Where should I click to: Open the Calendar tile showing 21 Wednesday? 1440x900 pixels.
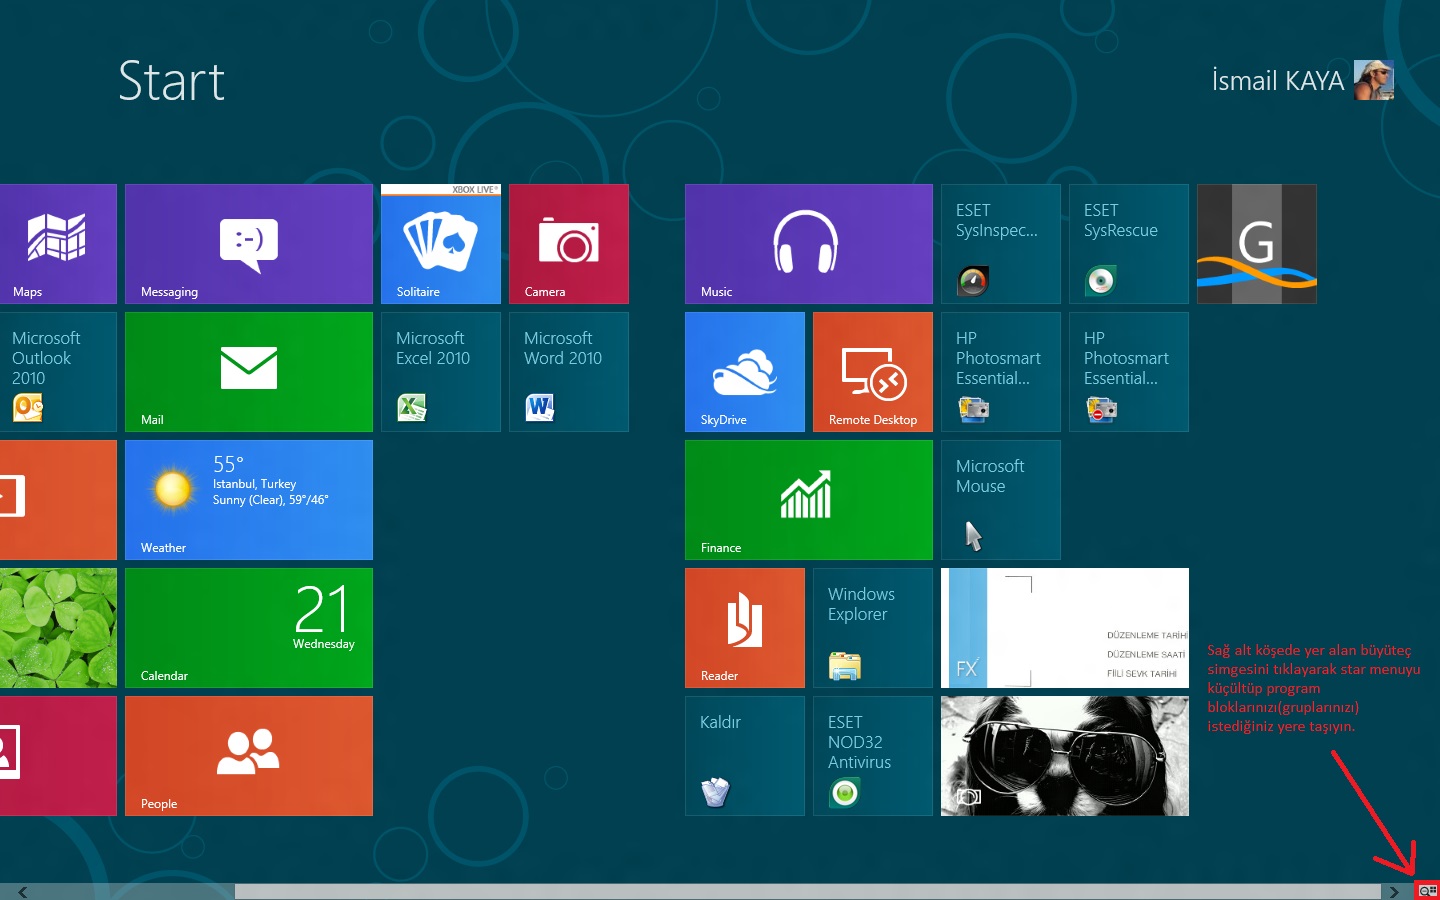(249, 628)
